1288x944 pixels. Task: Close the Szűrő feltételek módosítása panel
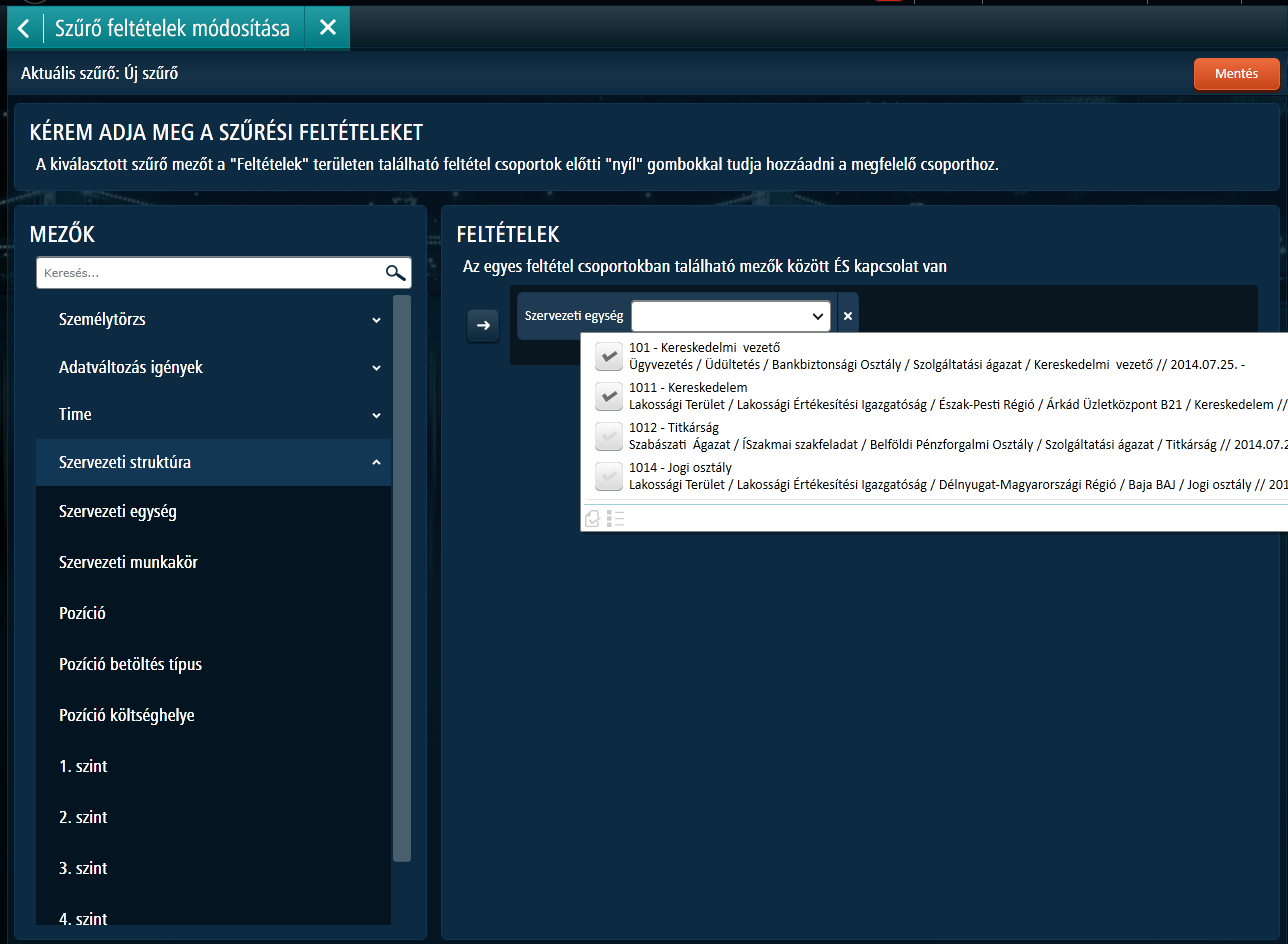(327, 28)
